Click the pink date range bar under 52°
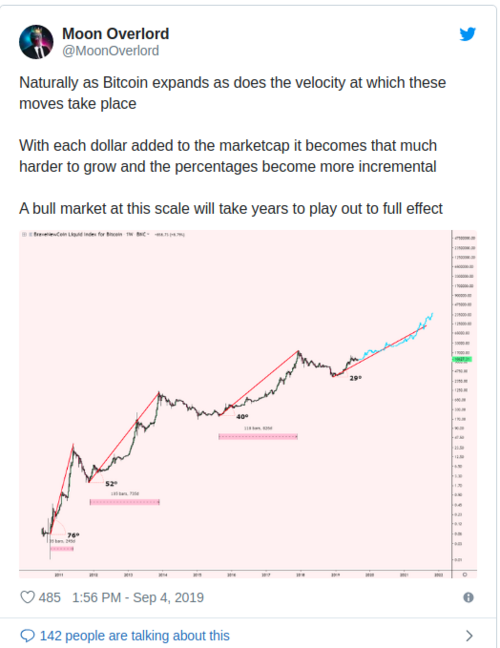Image resolution: width=500 pixels, height=648 pixels. click(x=125, y=502)
